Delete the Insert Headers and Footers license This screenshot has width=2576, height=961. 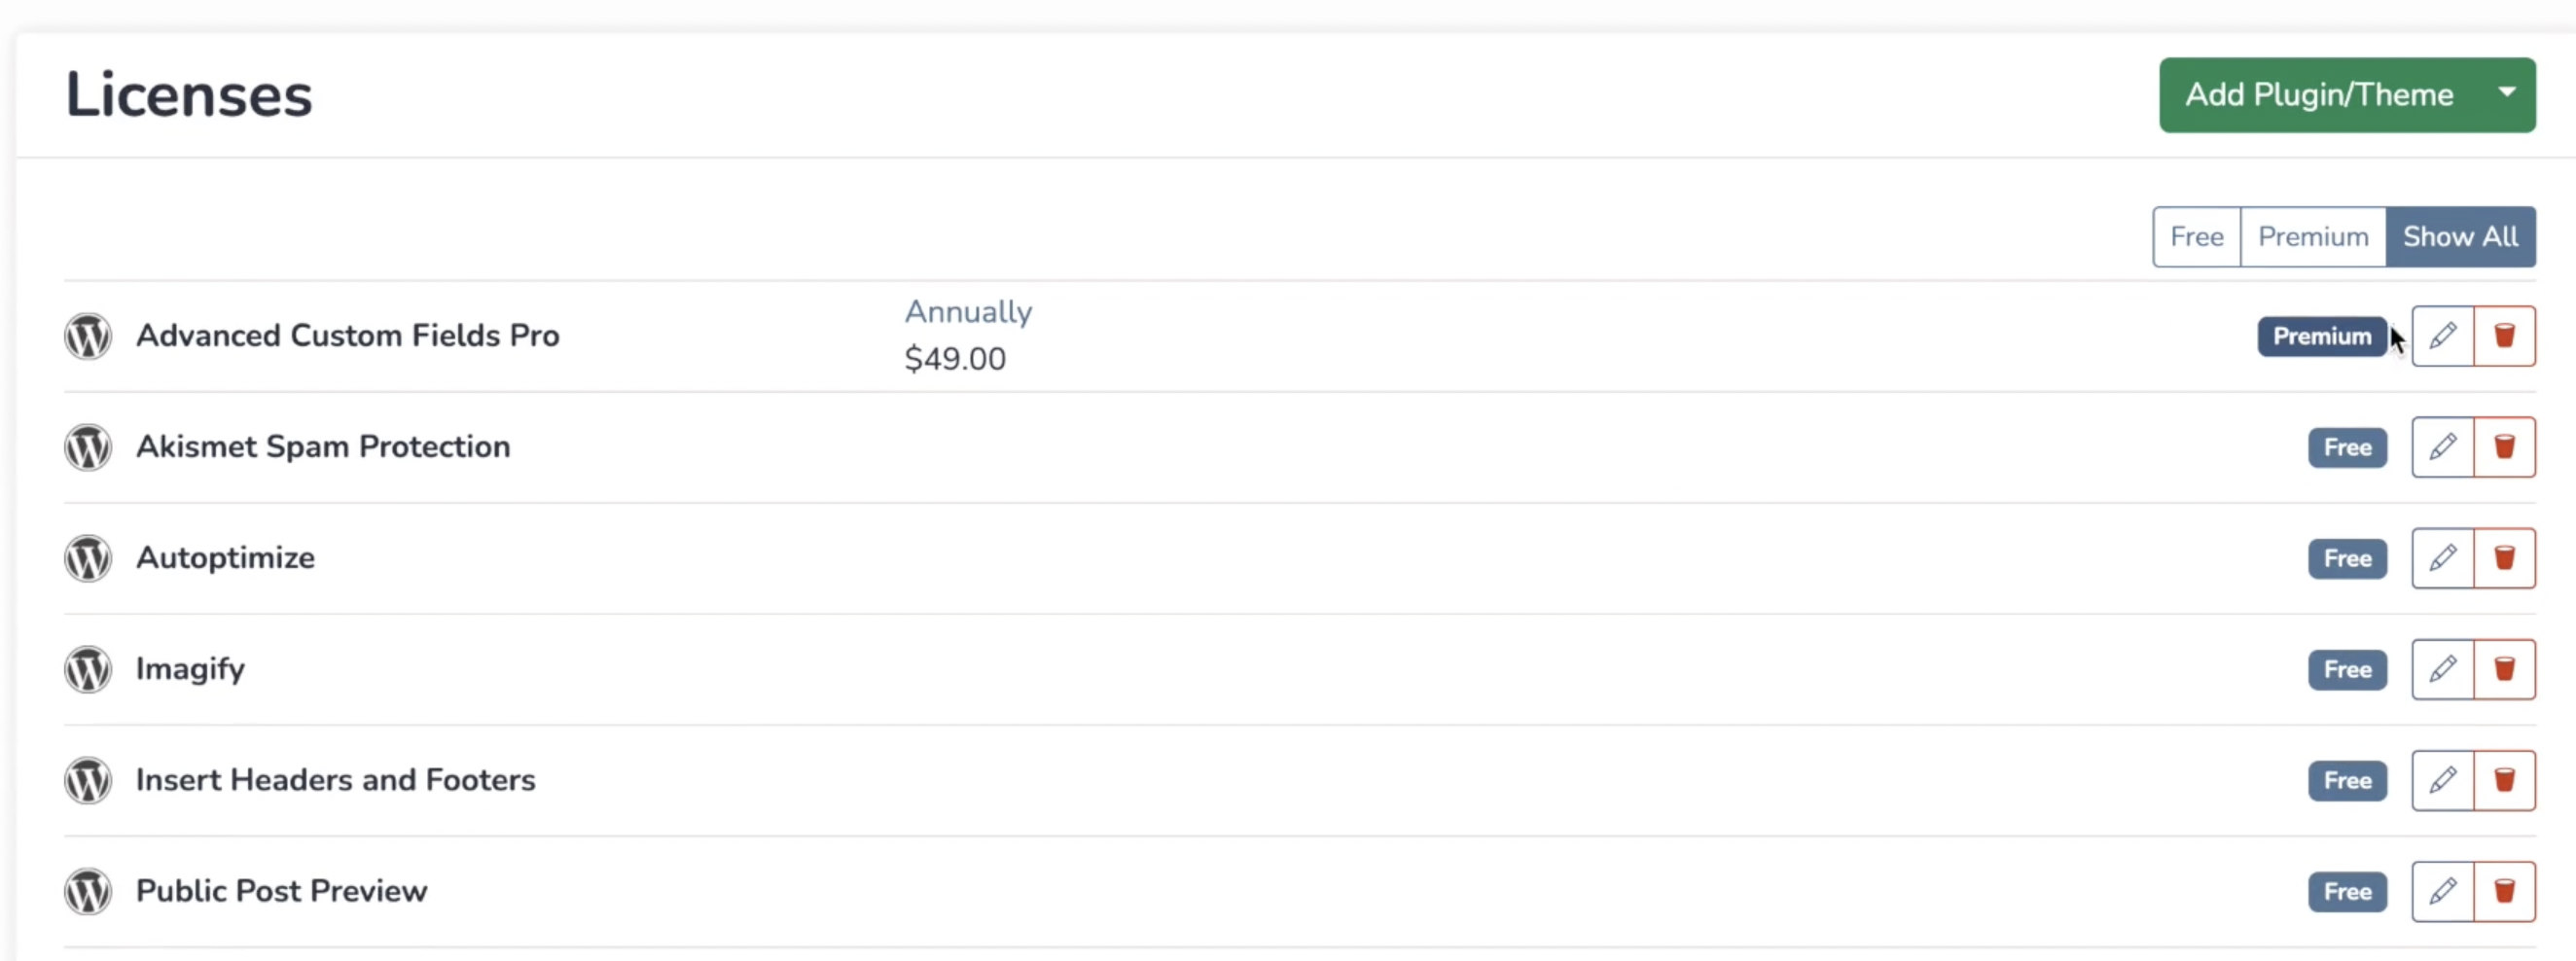coord(2504,780)
